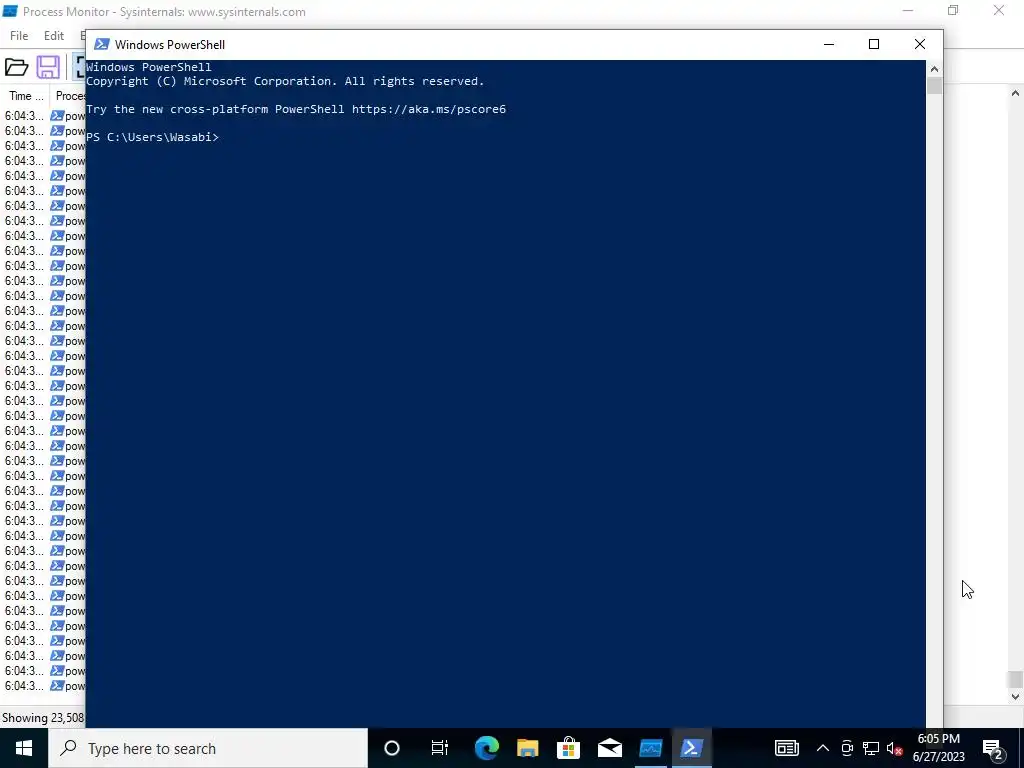The height and width of the screenshot is (768, 1024).
Task: Click the muted volume tray icon
Action: point(895,748)
